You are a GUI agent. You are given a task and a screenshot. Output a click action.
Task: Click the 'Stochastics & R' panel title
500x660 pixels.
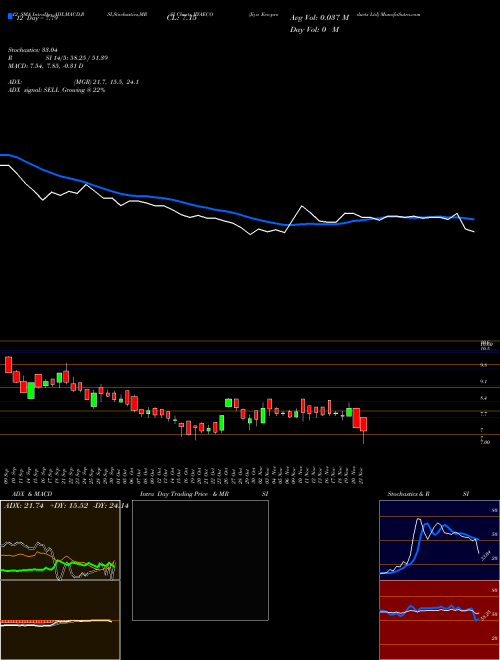408,494
